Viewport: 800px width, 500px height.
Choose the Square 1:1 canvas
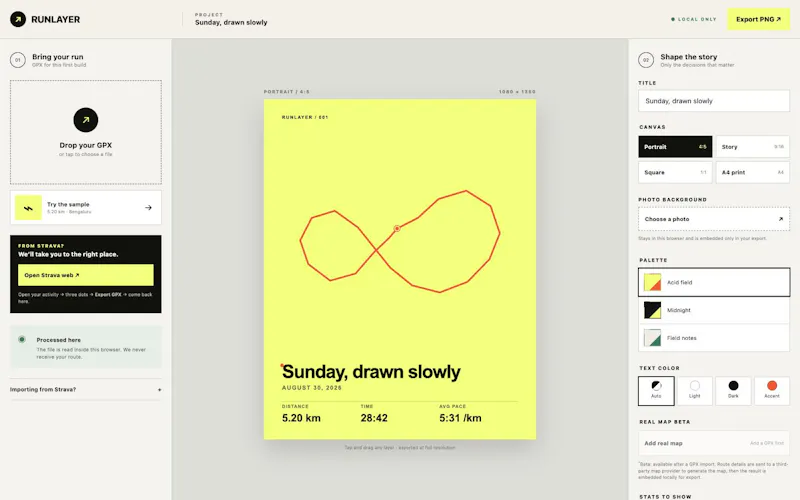pyautogui.click(x=675, y=172)
